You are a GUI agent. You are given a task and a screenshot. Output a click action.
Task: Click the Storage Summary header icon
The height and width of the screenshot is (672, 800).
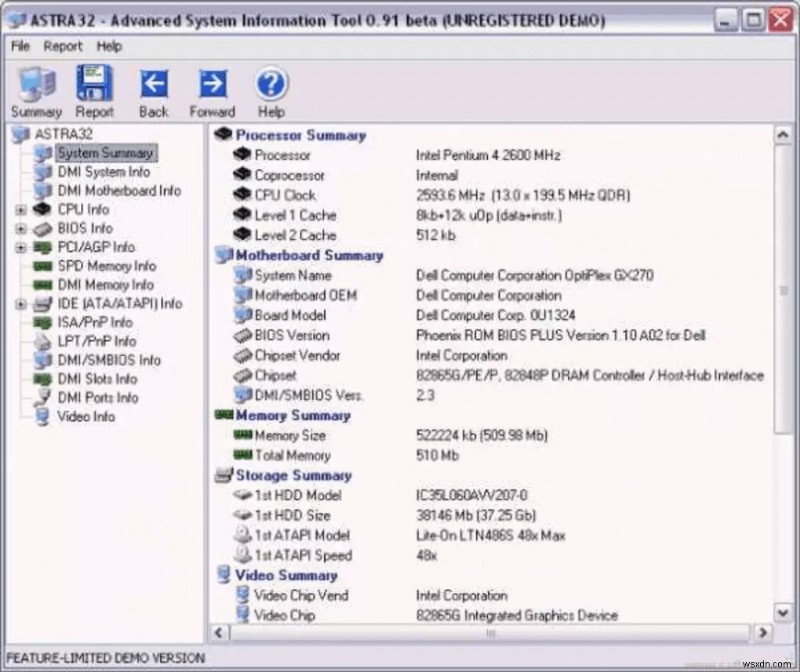(x=224, y=475)
